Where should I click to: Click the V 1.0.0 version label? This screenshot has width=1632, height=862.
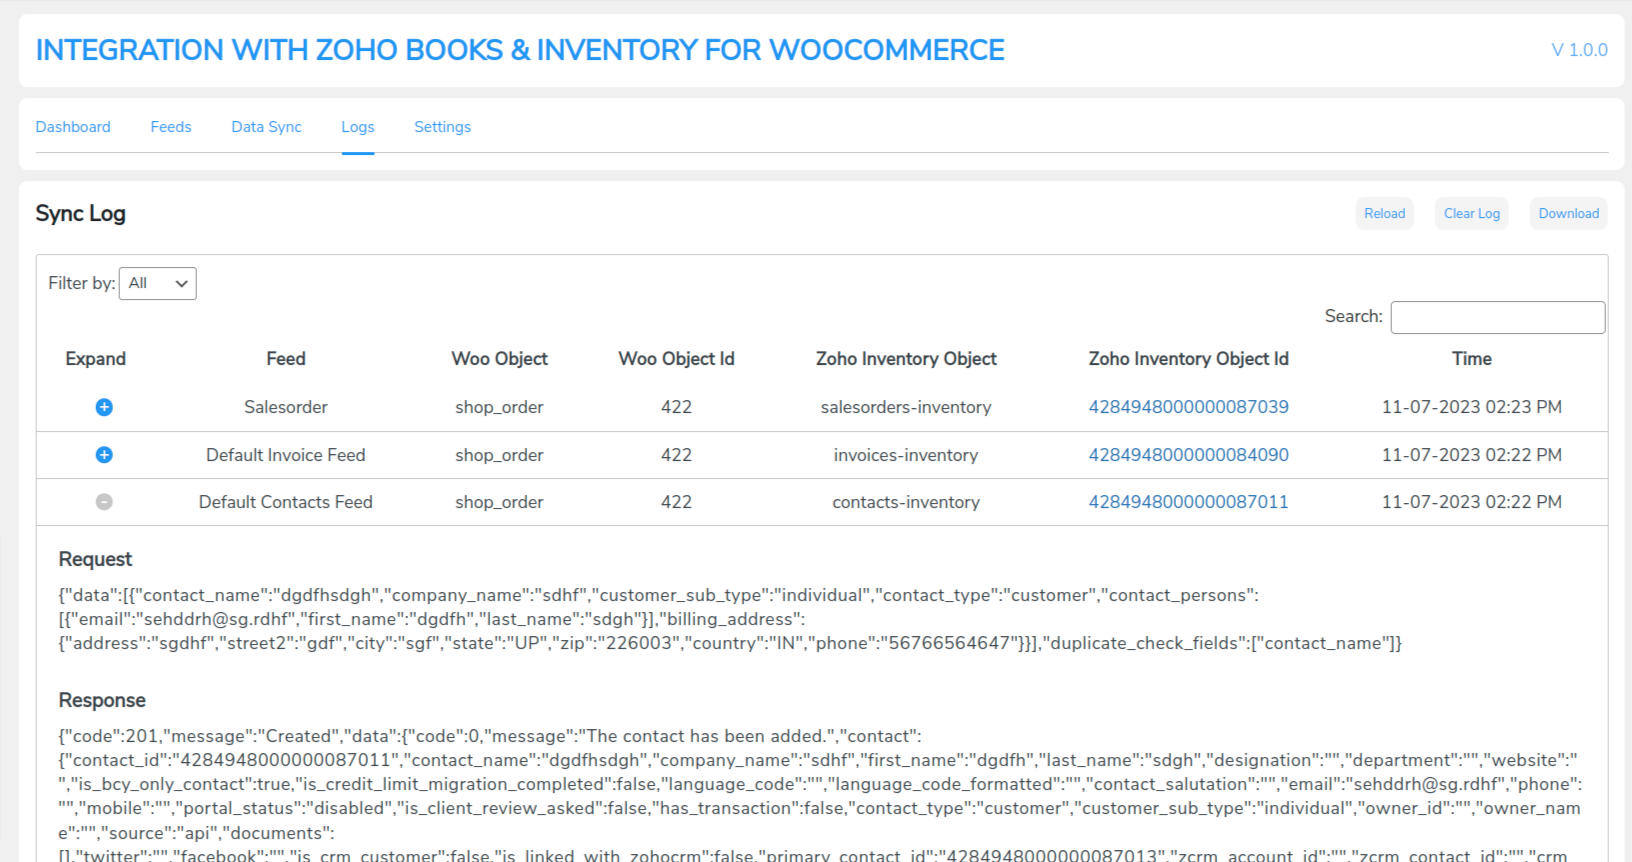(1580, 50)
